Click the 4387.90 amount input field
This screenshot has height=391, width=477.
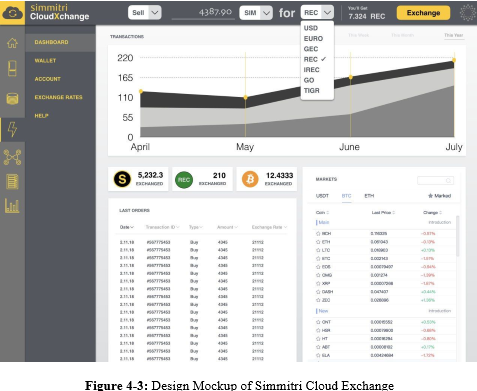[203, 12]
